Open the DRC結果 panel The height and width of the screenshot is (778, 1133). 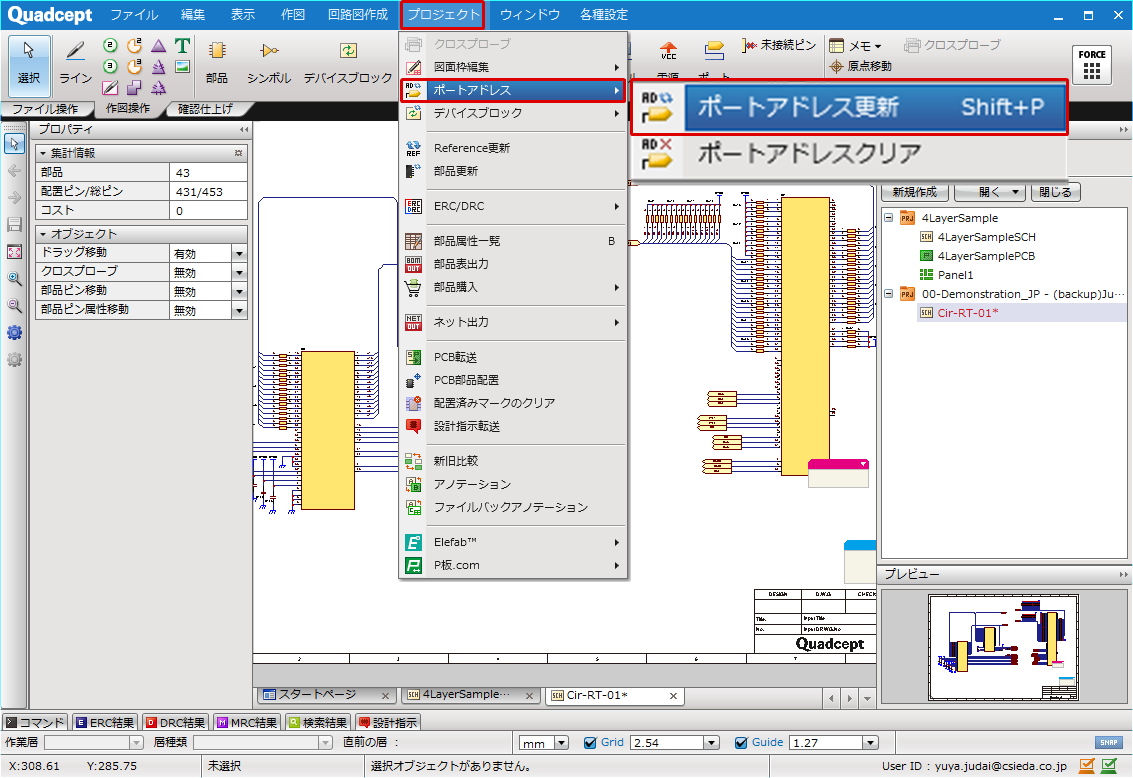coord(176,722)
